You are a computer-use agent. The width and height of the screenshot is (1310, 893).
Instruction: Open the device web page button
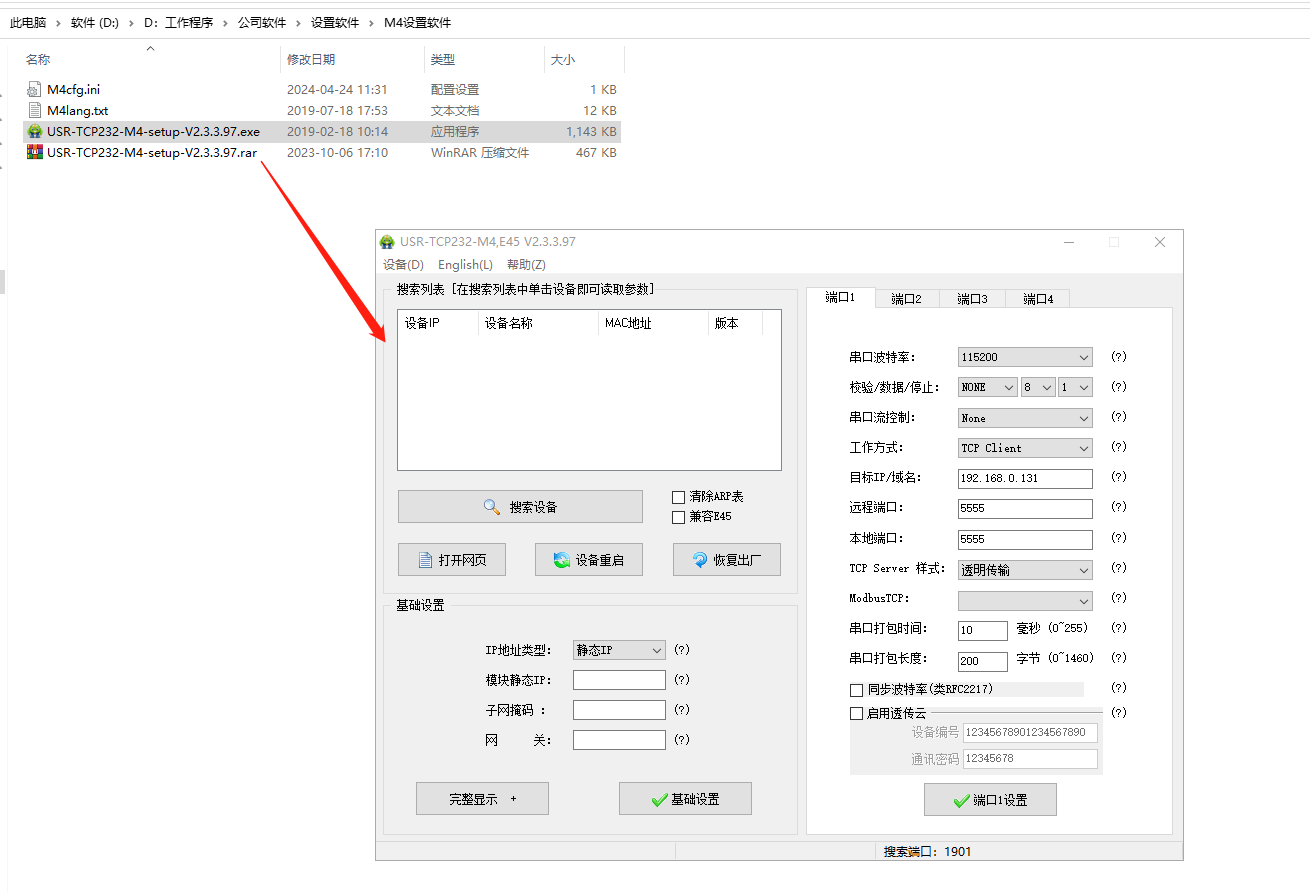click(451, 560)
